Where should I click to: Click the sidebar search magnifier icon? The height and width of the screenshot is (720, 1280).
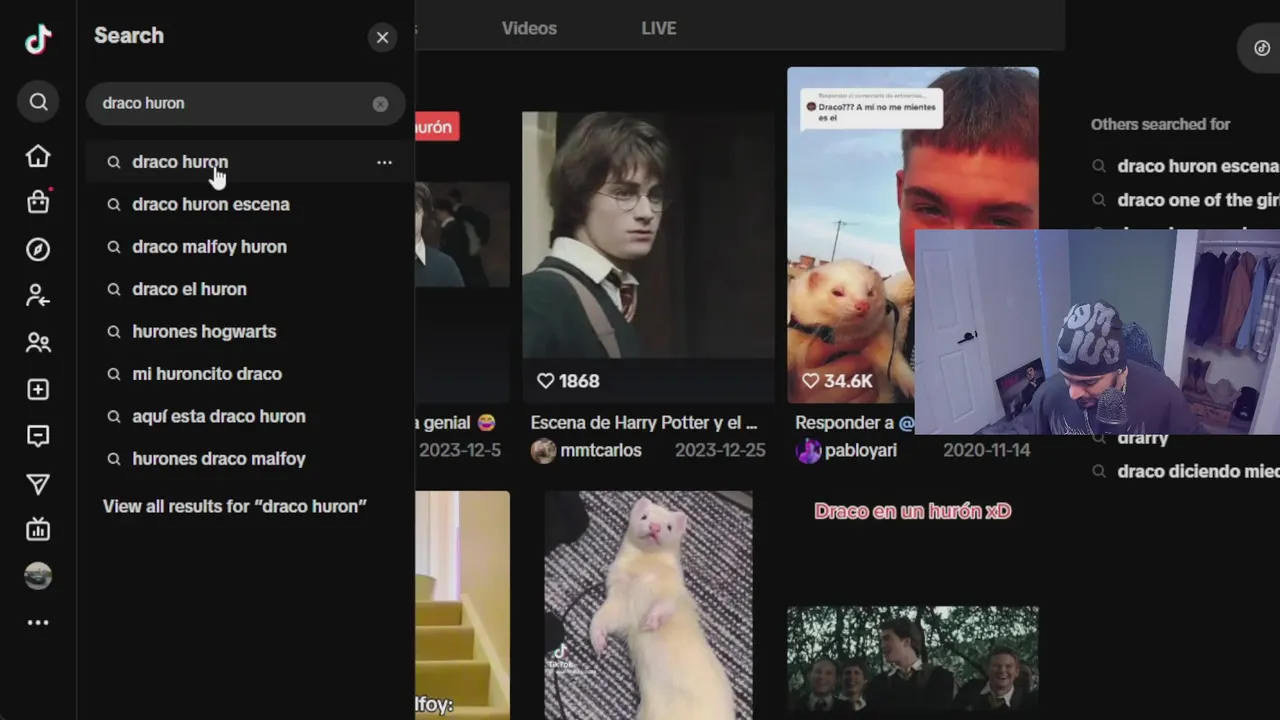[x=38, y=102]
